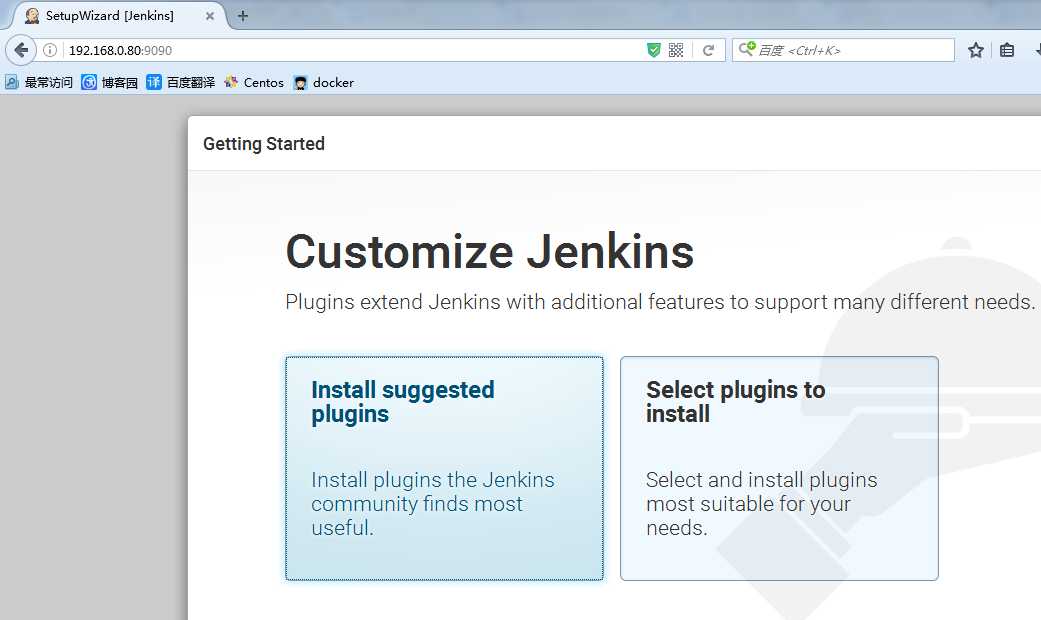Open the bookmarks list icon

pyautogui.click(x=1007, y=50)
